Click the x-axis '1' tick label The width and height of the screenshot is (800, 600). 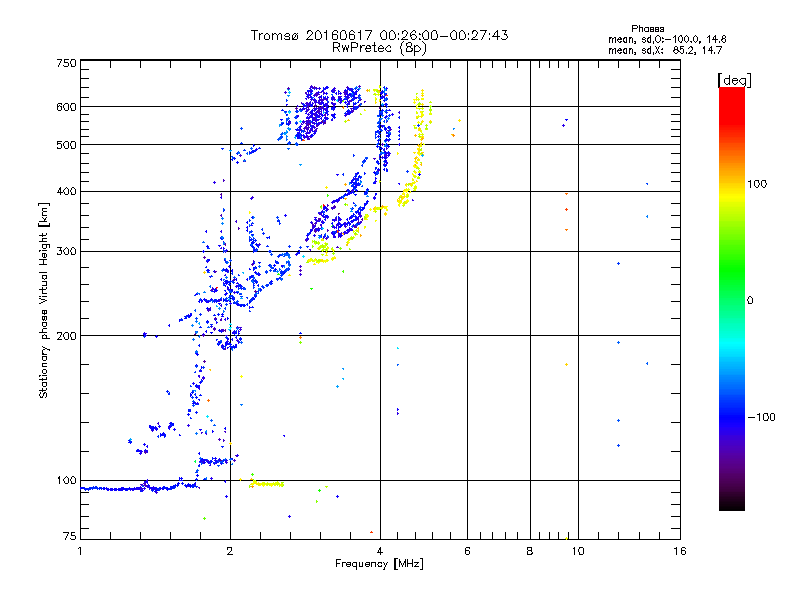point(80,551)
